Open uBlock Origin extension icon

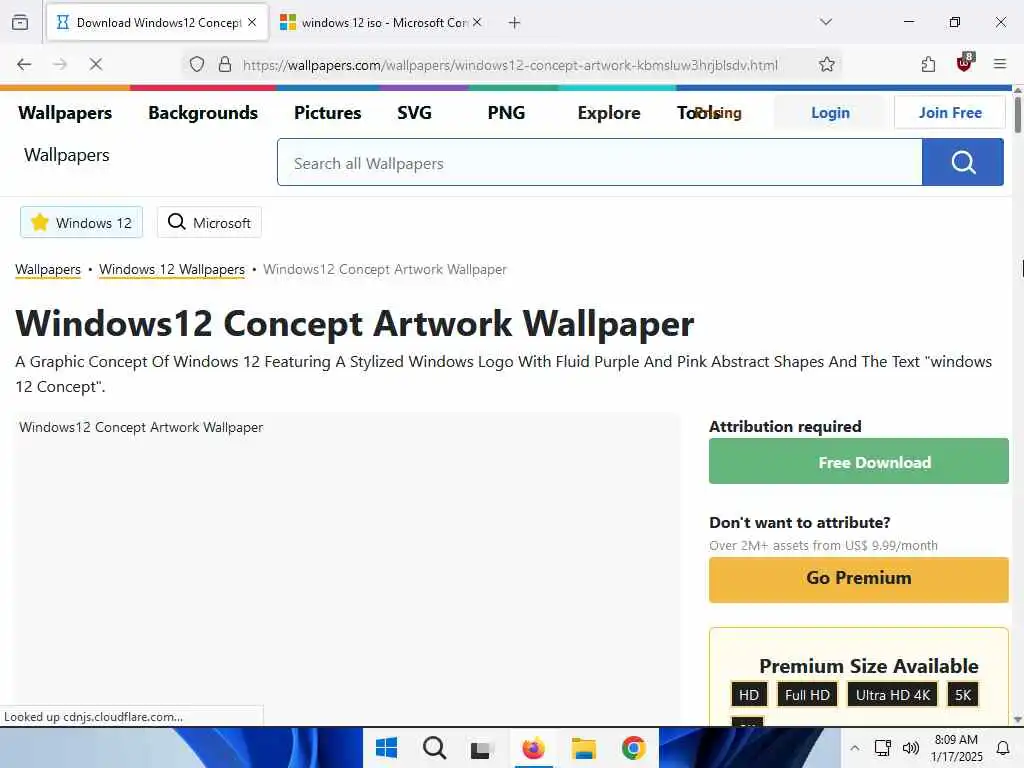tap(965, 63)
